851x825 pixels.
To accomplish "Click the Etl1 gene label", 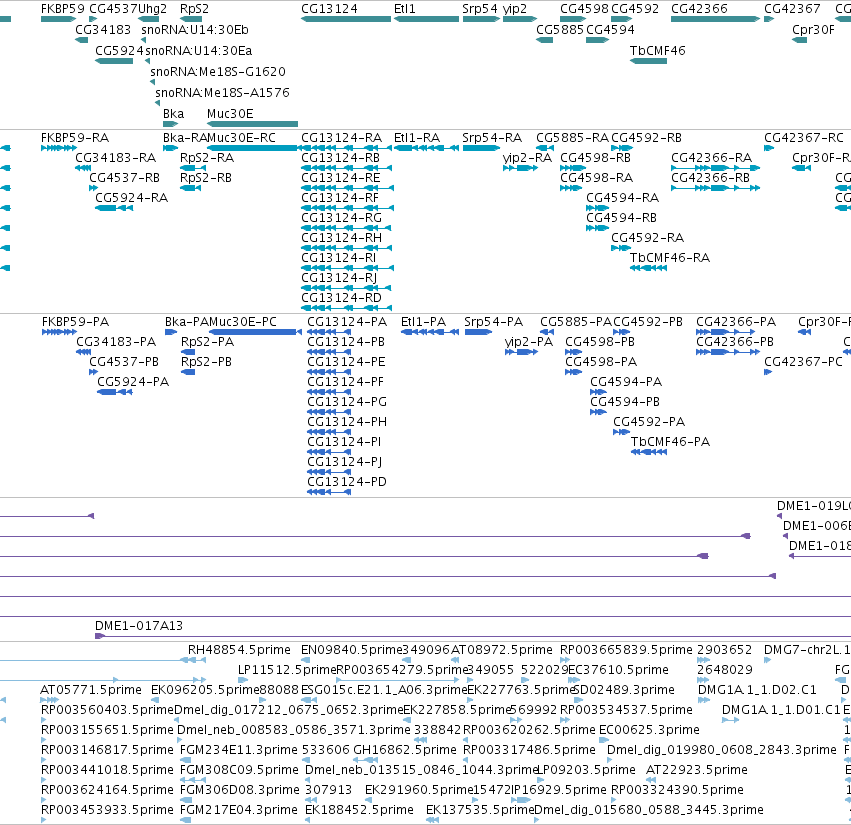I will point(404,9).
